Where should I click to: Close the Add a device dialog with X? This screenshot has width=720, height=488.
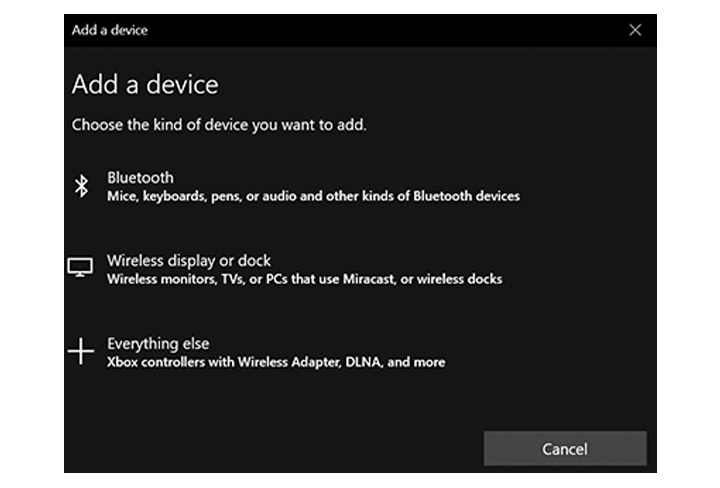(635, 30)
